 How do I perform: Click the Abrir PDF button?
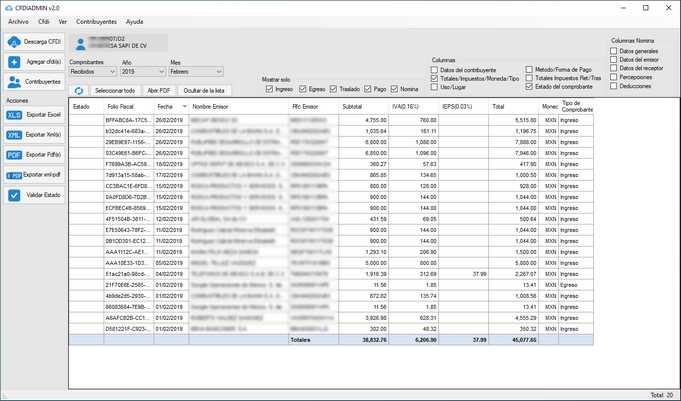(x=159, y=90)
